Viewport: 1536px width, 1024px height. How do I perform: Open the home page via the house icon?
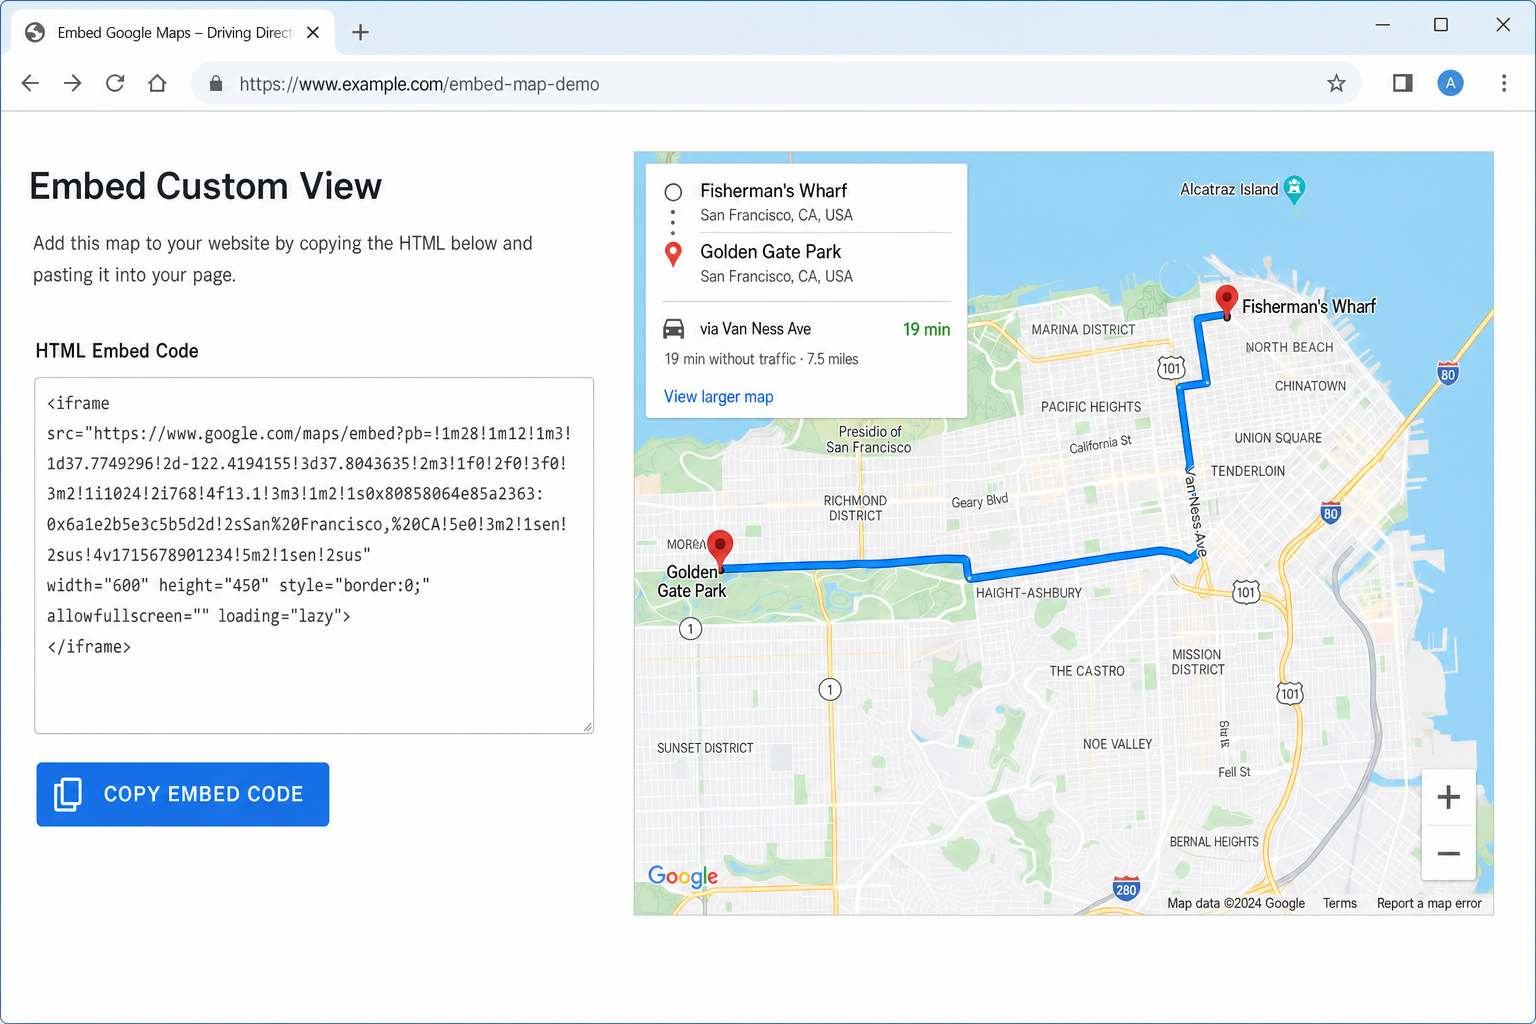pyautogui.click(x=157, y=83)
